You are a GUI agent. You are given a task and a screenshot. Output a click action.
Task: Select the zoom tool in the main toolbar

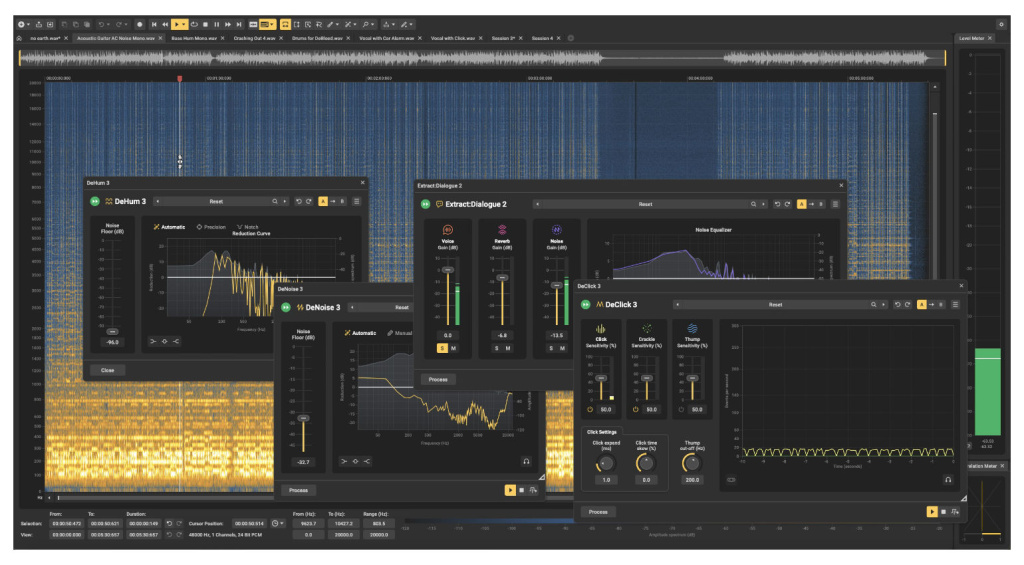coord(366,24)
